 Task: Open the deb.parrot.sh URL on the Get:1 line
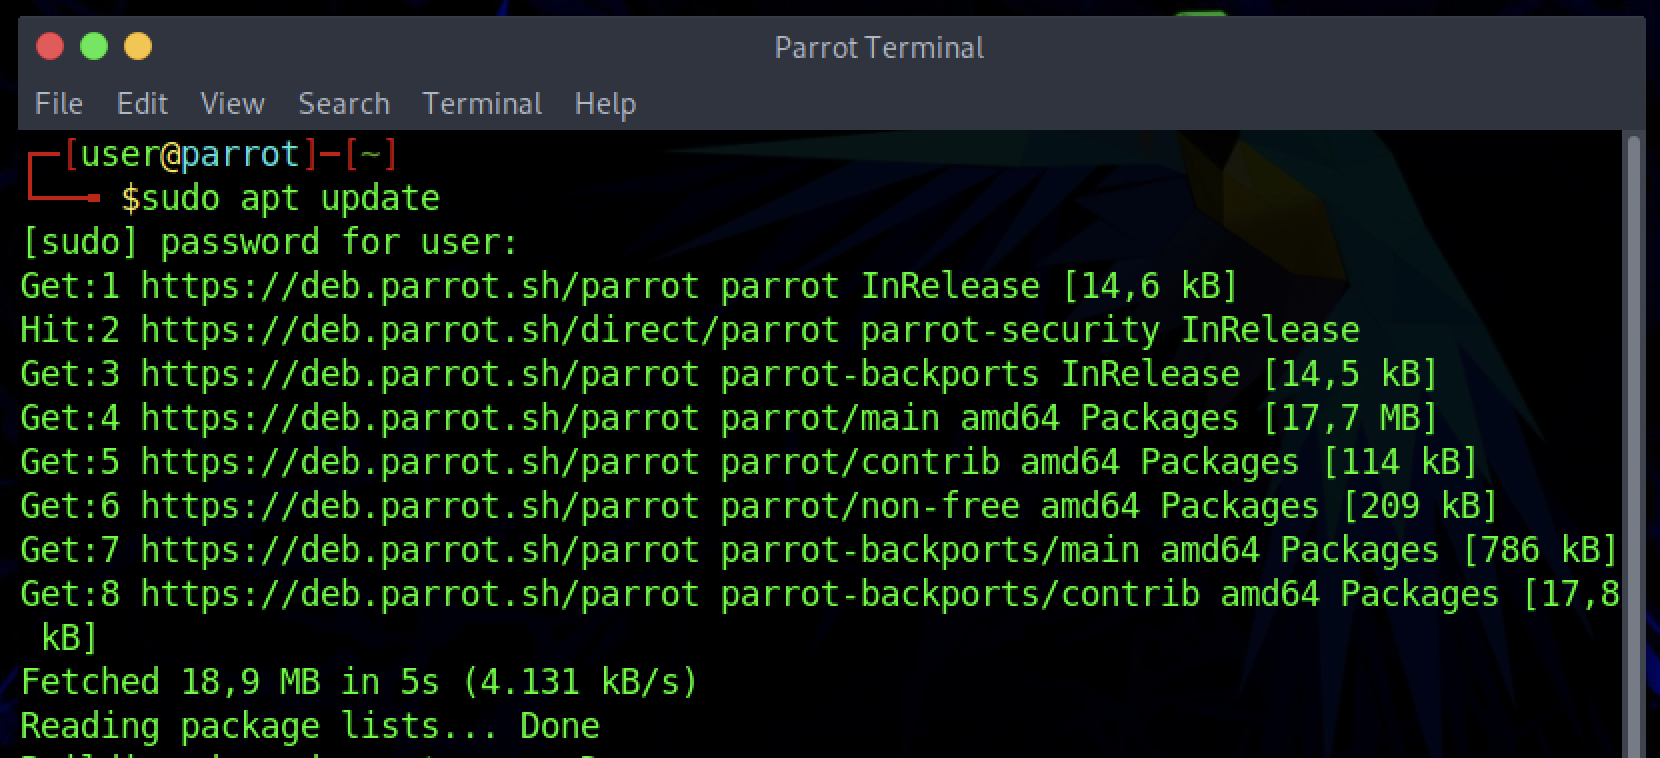[420, 286]
